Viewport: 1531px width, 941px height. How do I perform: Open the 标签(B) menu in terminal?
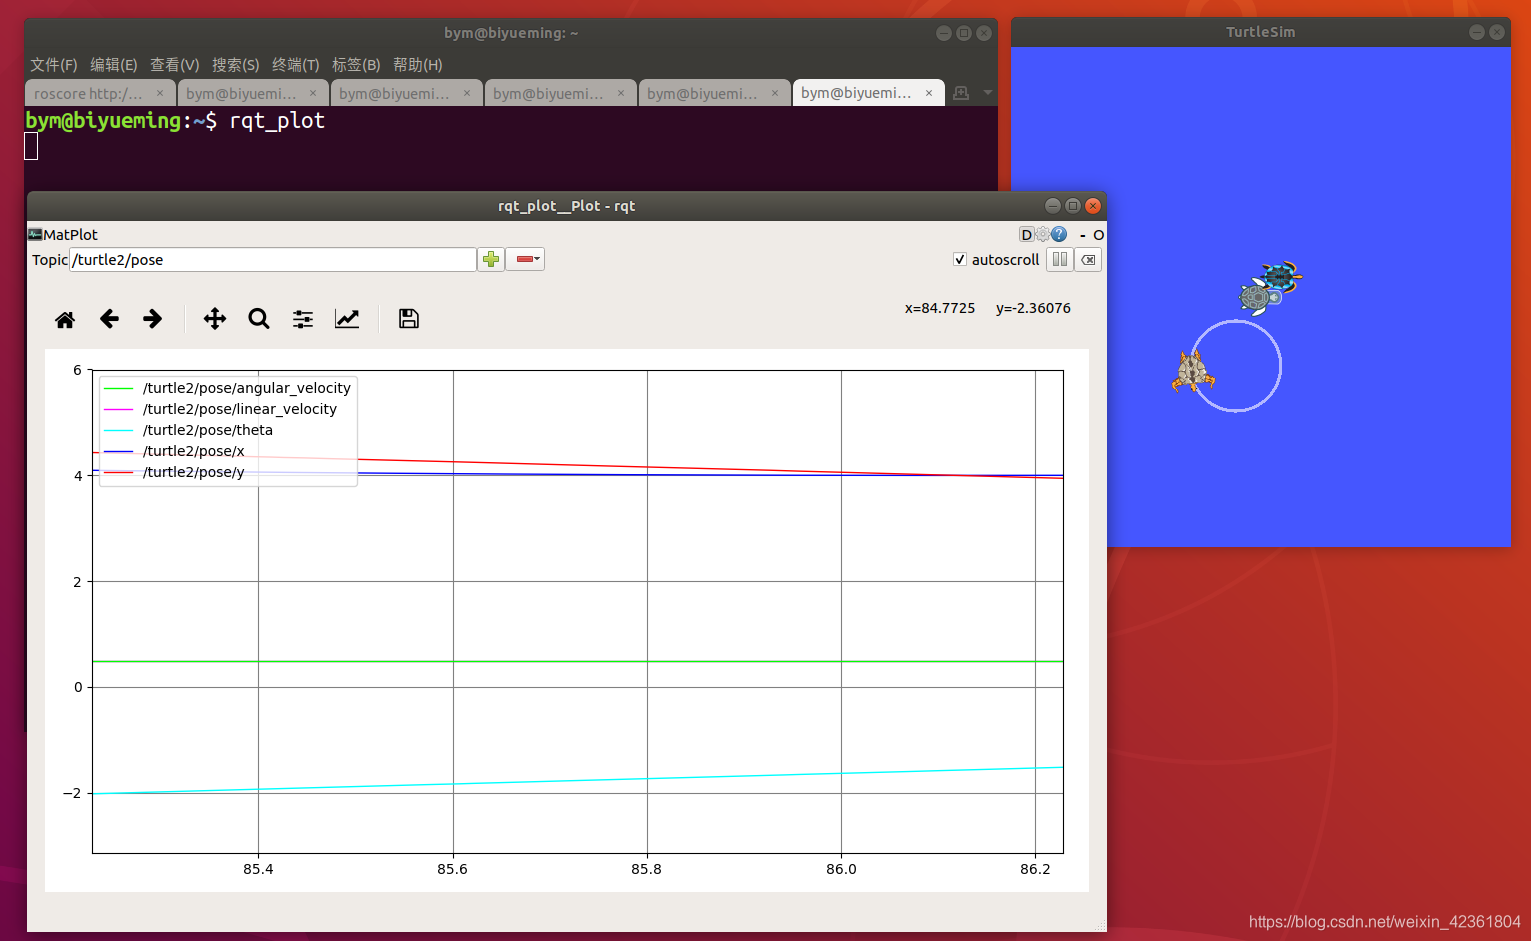tap(356, 65)
